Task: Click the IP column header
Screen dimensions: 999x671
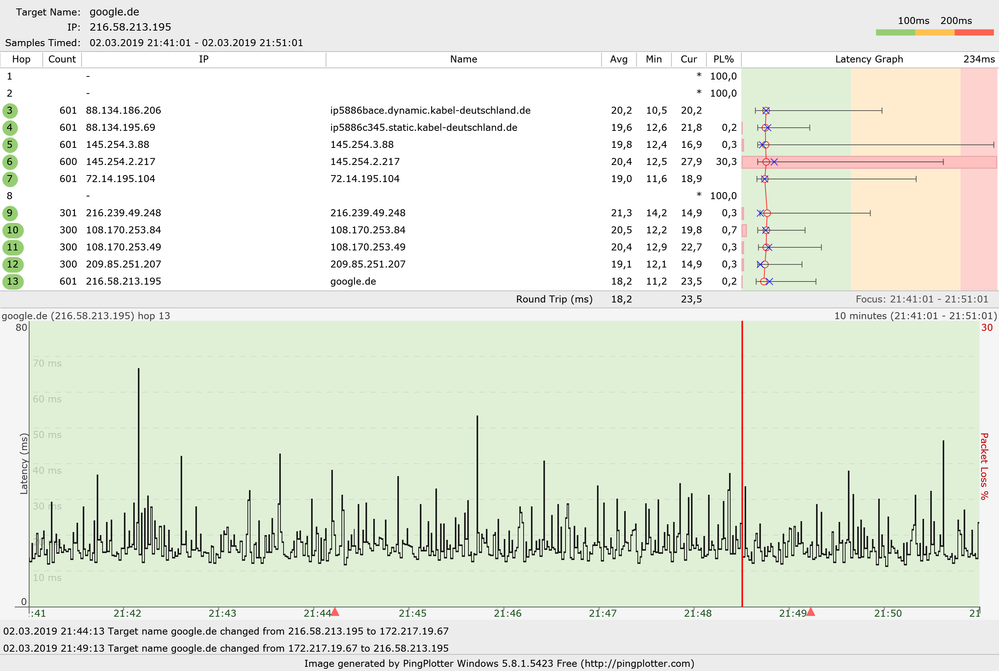Action: pos(204,59)
